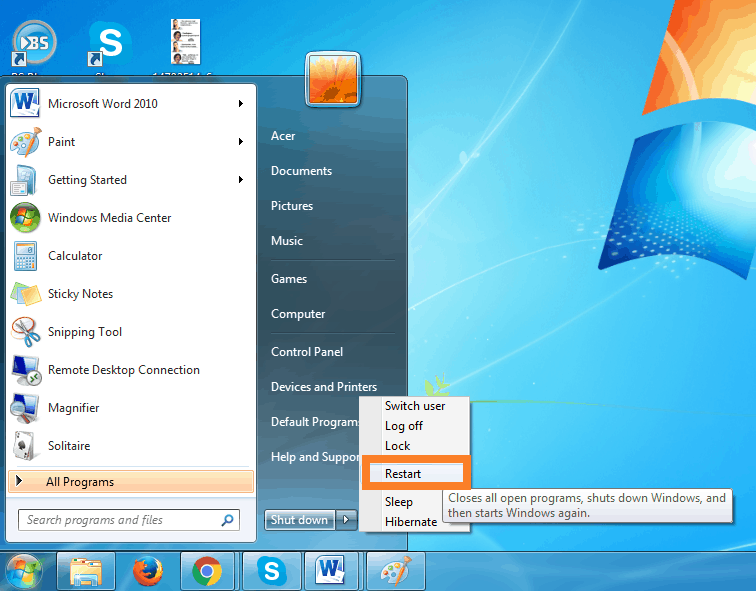Viewport: 756px width, 591px height.
Task: Open Remote Desktop Connection icon
Action: pyautogui.click(x=27, y=370)
